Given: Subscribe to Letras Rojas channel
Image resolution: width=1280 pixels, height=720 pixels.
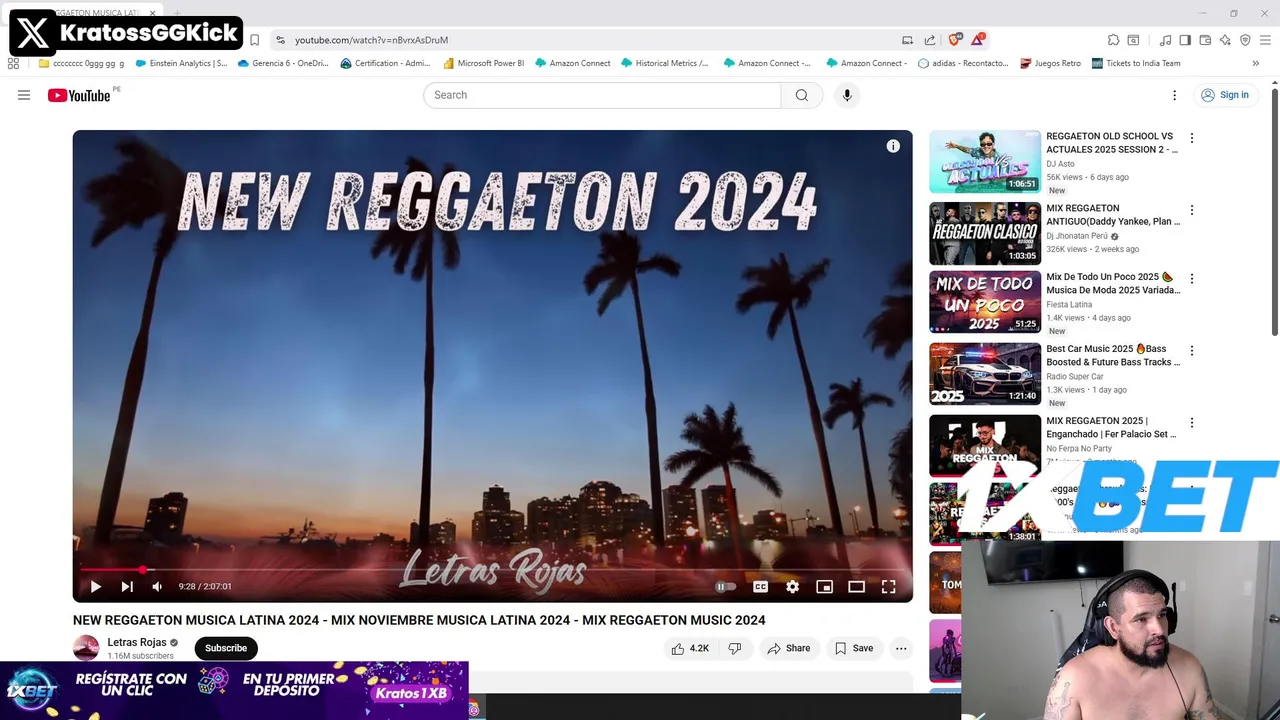Looking at the screenshot, I should (226, 648).
